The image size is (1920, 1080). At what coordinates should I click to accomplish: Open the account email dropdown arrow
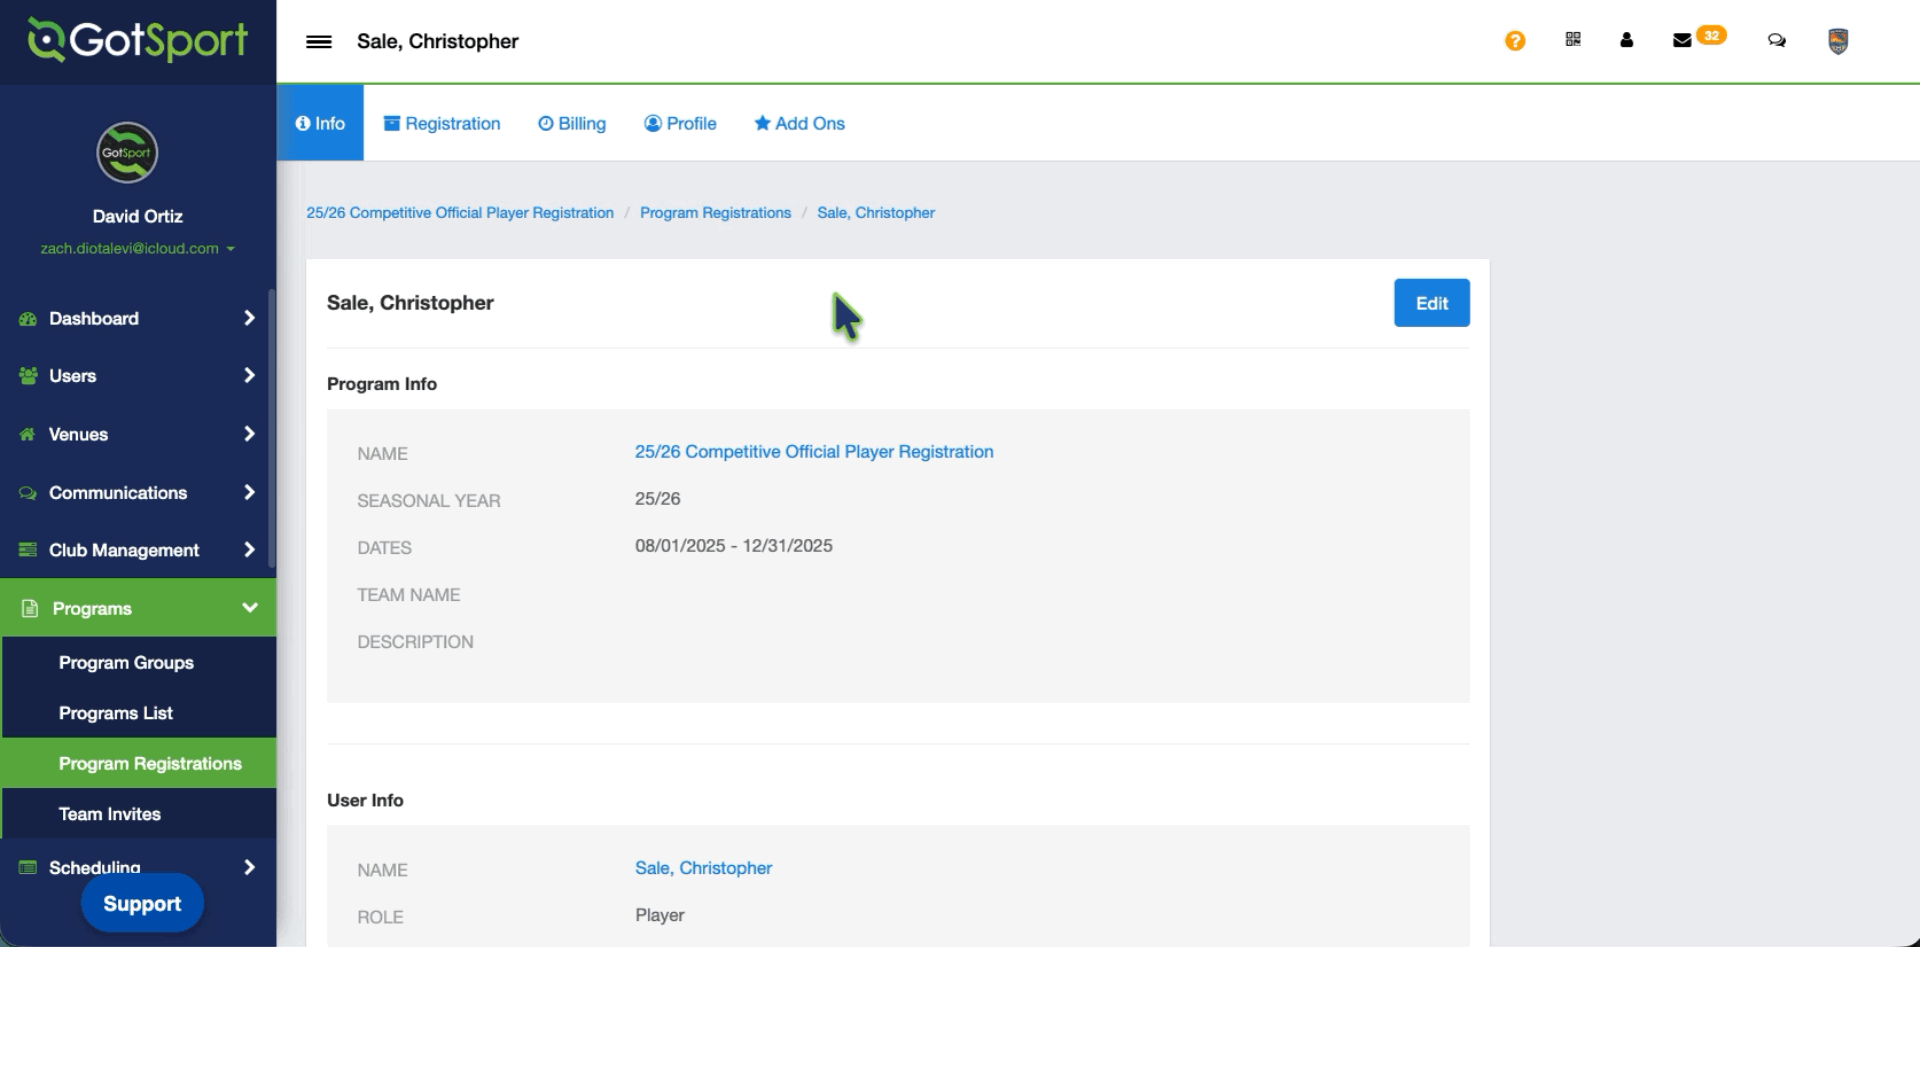(231, 249)
